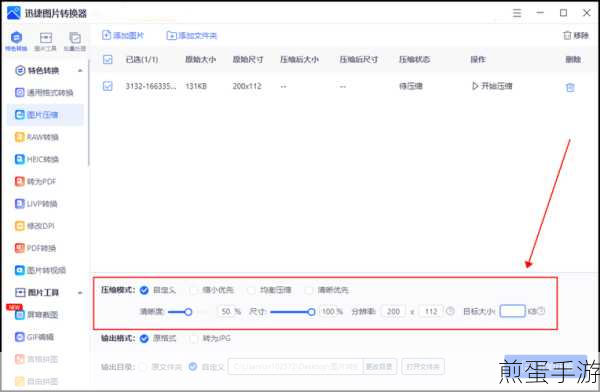
Task: Select 原文件夹 output directory radio
Action: [x=142, y=367]
